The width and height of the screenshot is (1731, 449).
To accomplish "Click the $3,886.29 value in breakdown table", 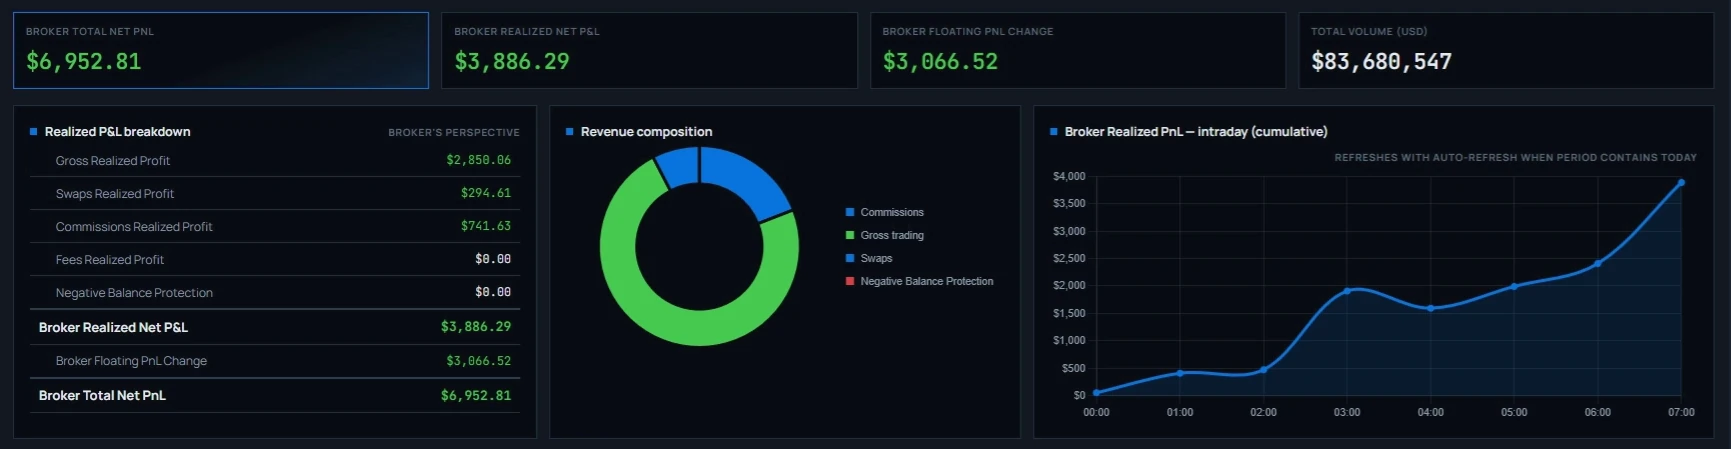I will pyautogui.click(x=476, y=327).
